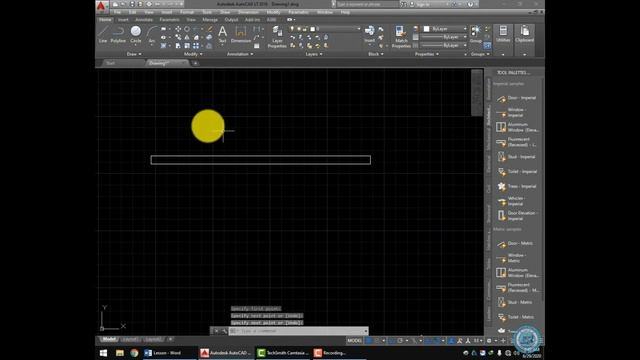Screen dimensions: 640x360
Task: Open TechSmith Camtasia from taskbar
Action: click(x=282, y=353)
